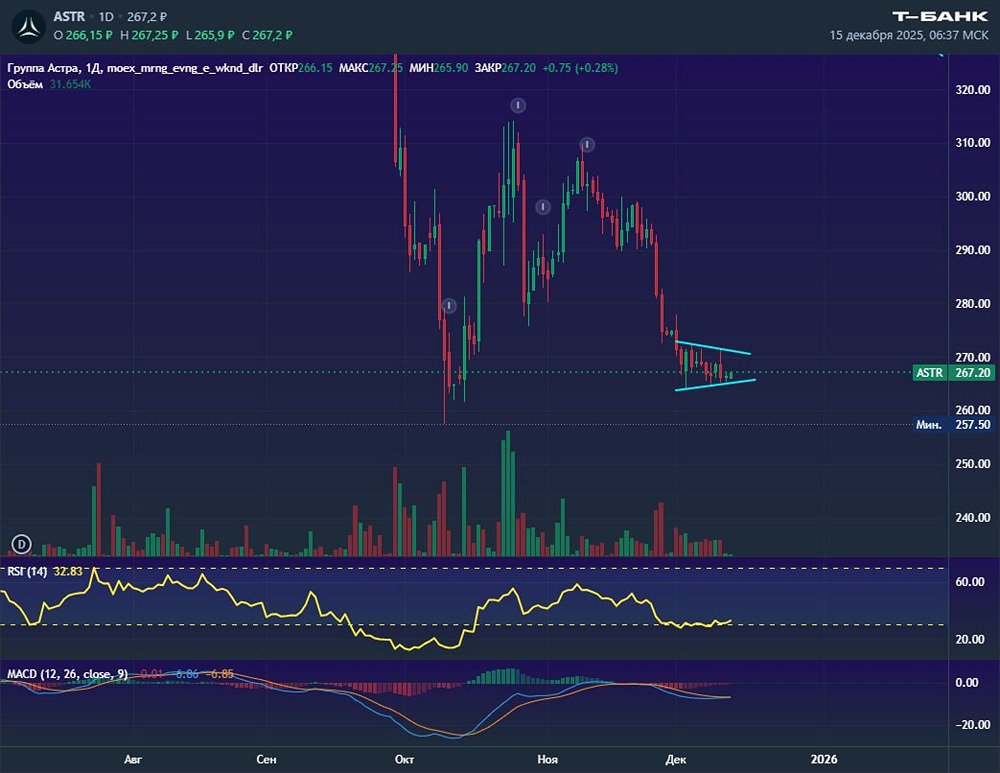Screen dimensions: 1000x773
Task: Click the orange MACD signal value '-6.85'
Action: click(x=220, y=674)
